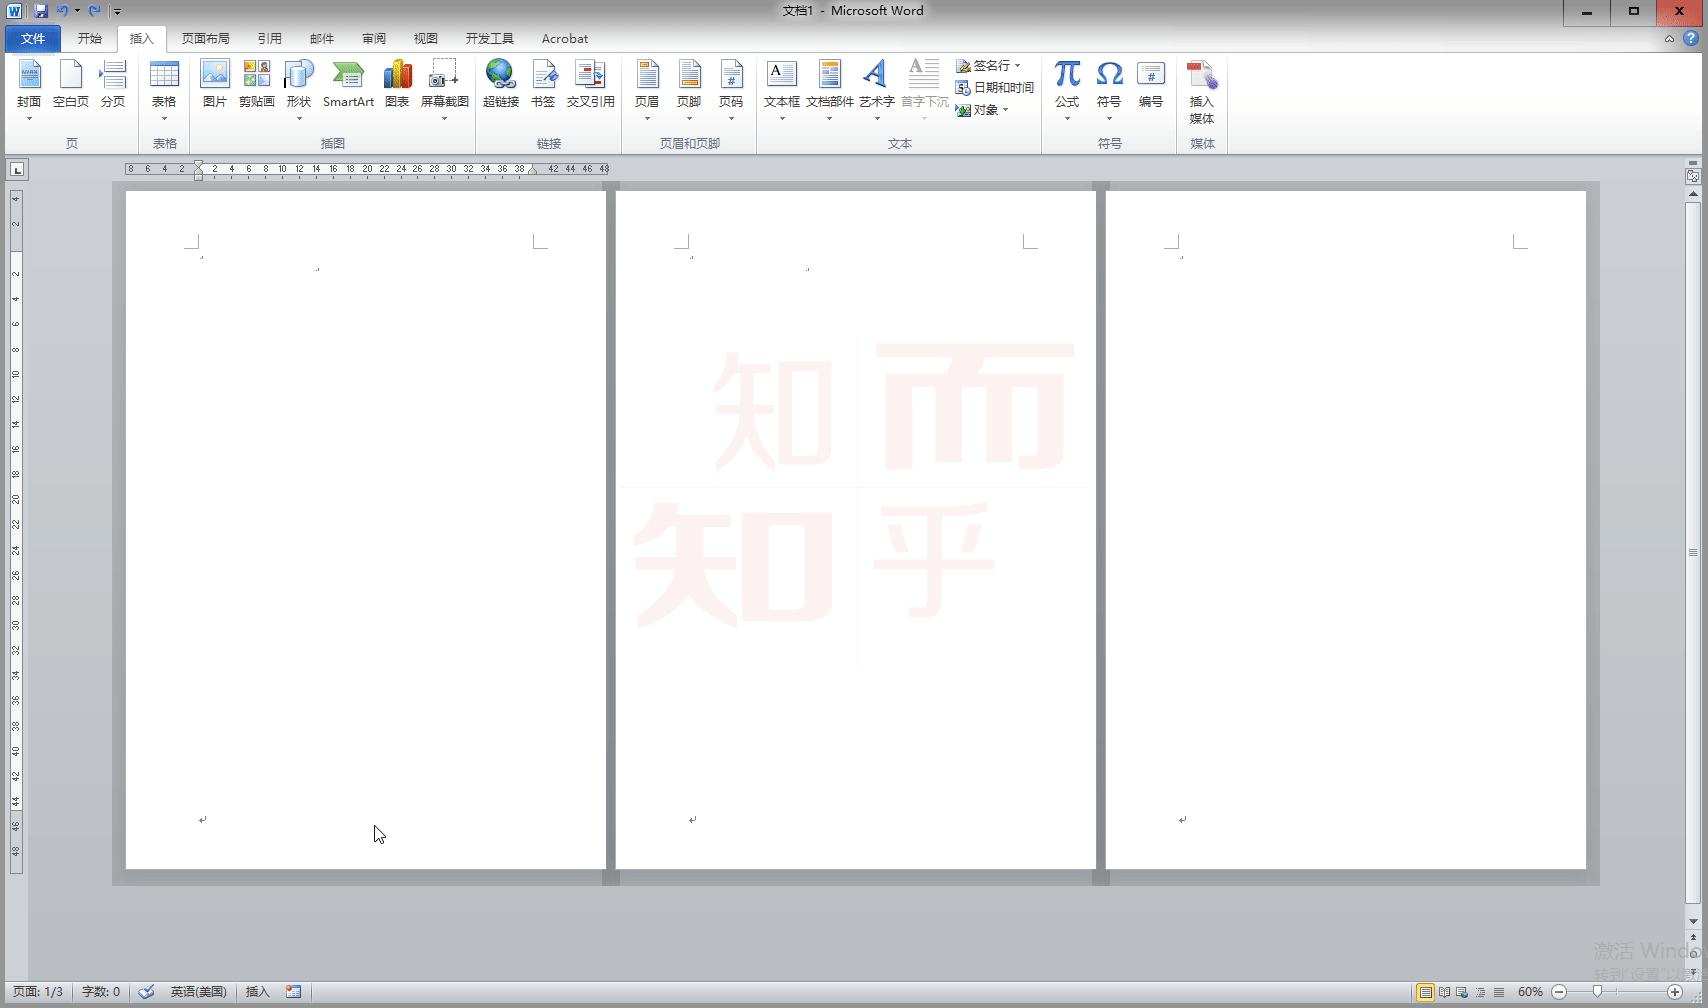This screenshot has width=1708, height=1008.
Task: Open the cross-reference dialog (交叉引用)
Action: click(590, 85)
